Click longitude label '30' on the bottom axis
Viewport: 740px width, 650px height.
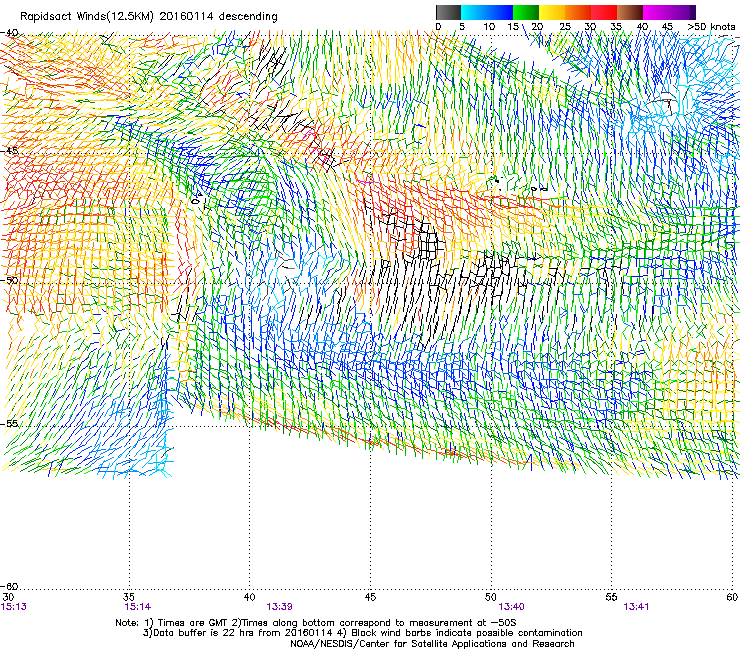[8, 597]
